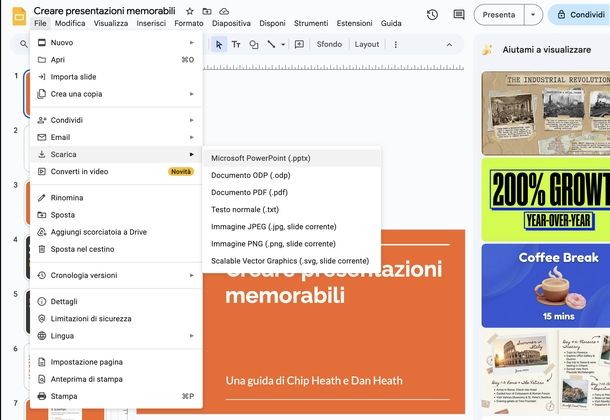The width and height of the screenshot is (610, 420).
Task: Click the Presenta button
Action: point(499,15)
